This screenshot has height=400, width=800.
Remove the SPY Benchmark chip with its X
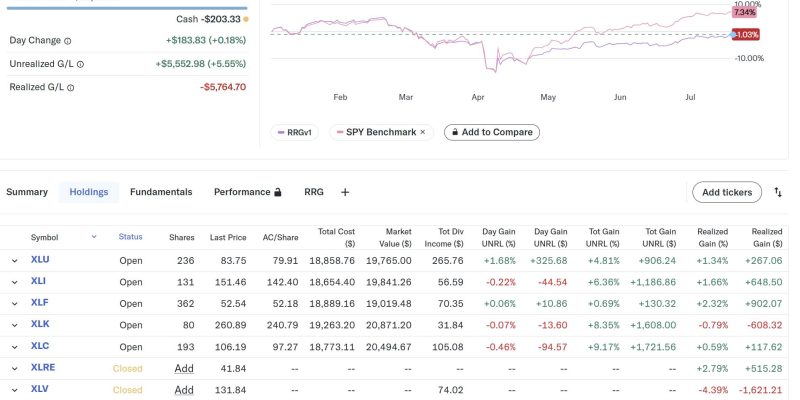422,132
